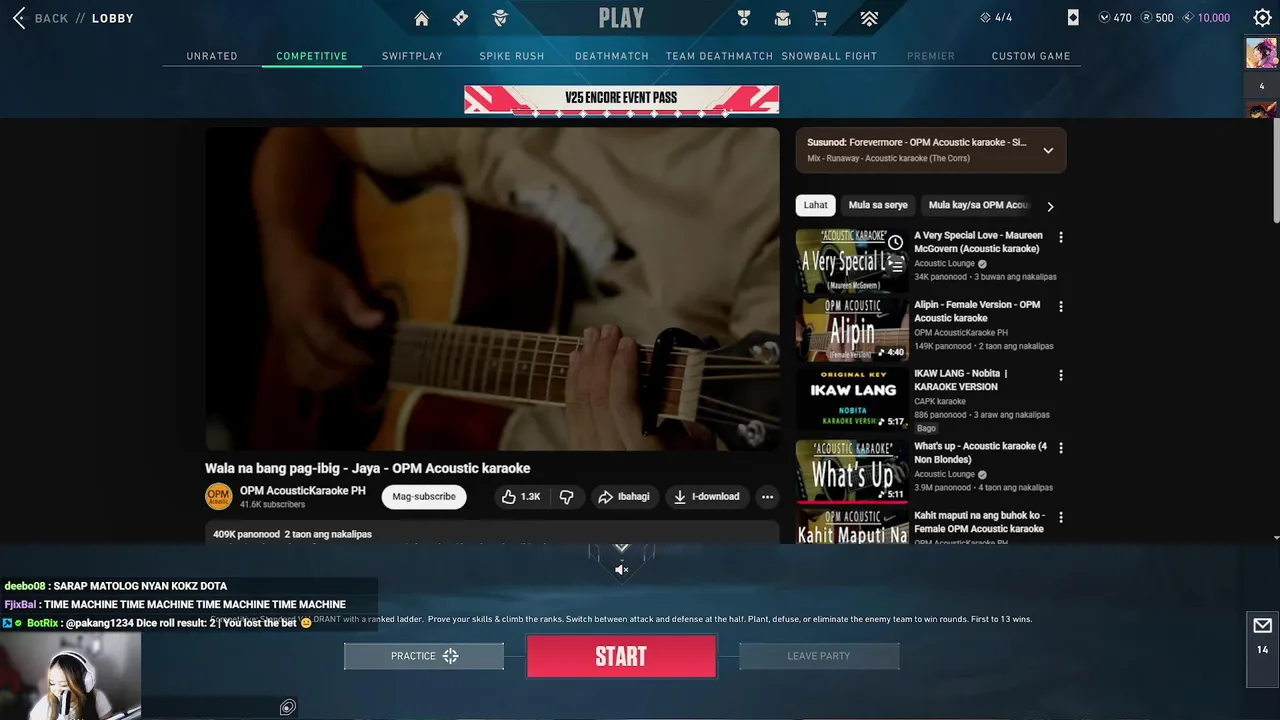Screen dimensions: 1280x720
Task: Open options menu for Kahit maputi na video
Action: (1061, 518)
